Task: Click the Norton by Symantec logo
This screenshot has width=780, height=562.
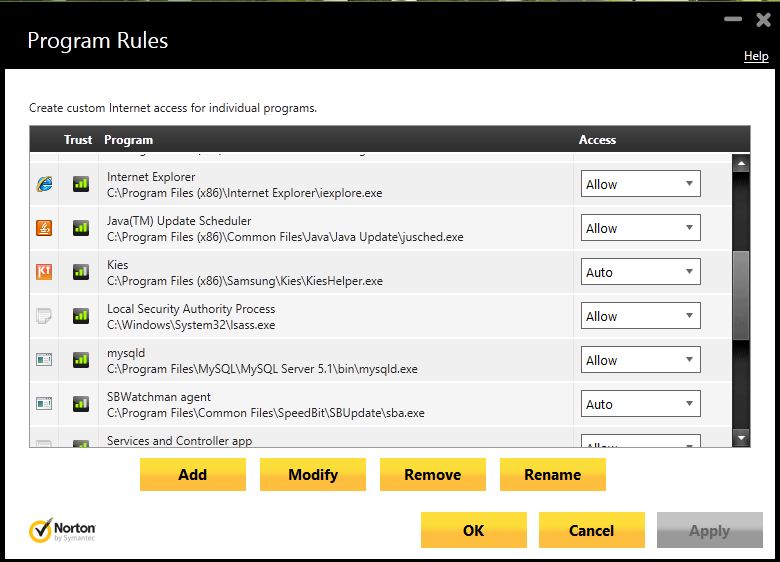Action: [x=62, y=530]
